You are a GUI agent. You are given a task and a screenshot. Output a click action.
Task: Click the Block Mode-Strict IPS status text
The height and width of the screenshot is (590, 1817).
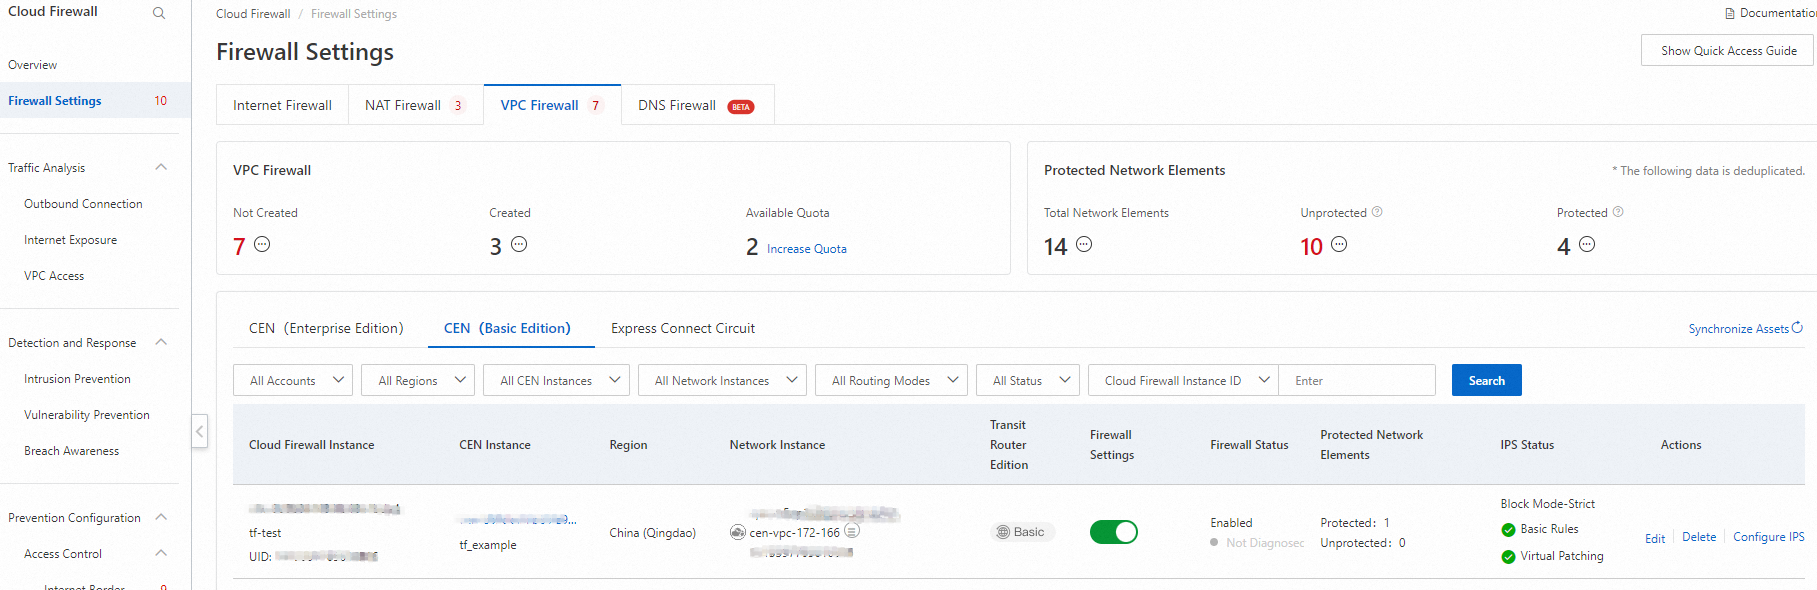pyautogui.click(x=1547, y=504)
